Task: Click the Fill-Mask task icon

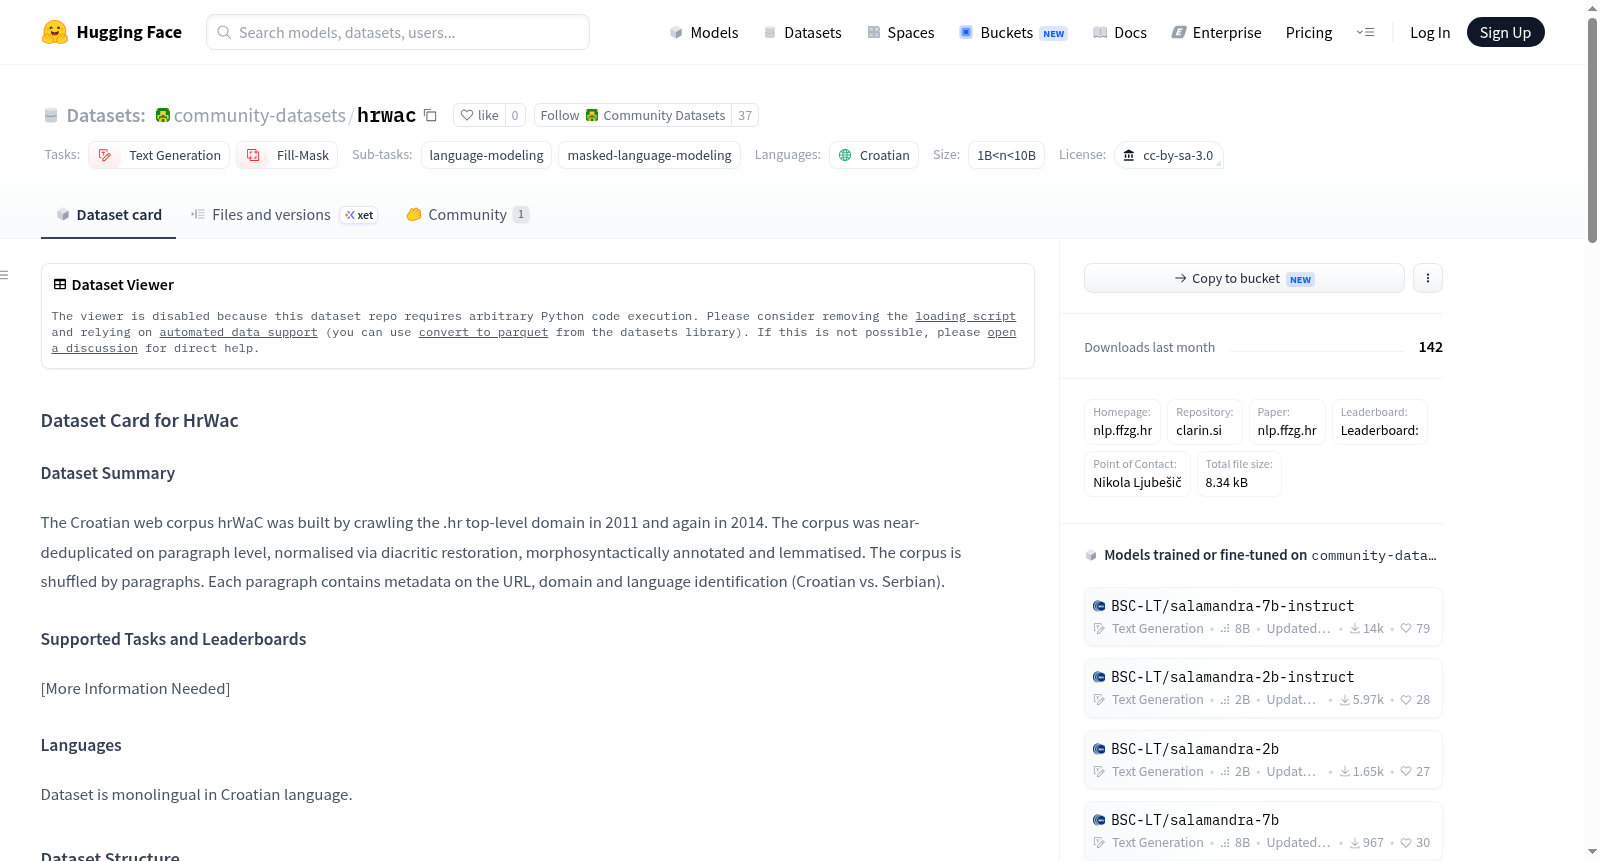Action: [x=253, y=155]
